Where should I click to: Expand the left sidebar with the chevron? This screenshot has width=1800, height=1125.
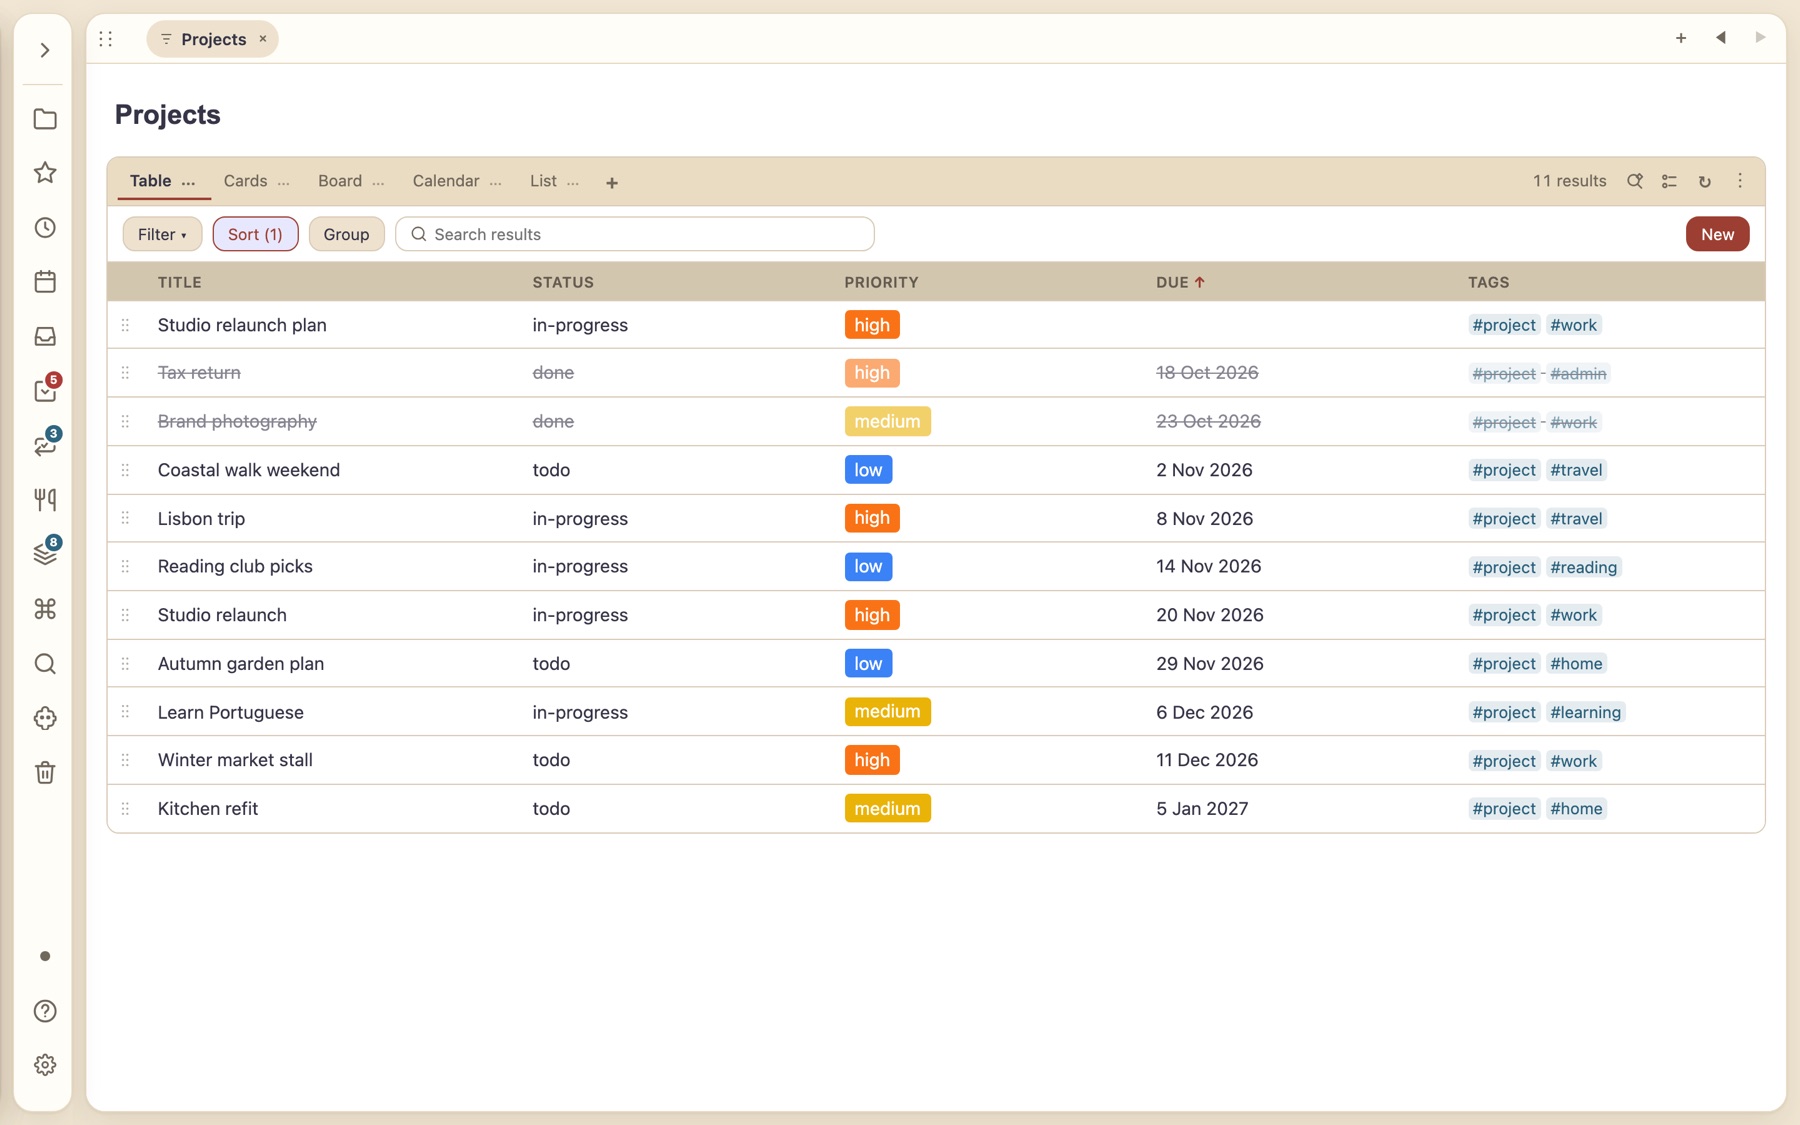coord(45,50)
